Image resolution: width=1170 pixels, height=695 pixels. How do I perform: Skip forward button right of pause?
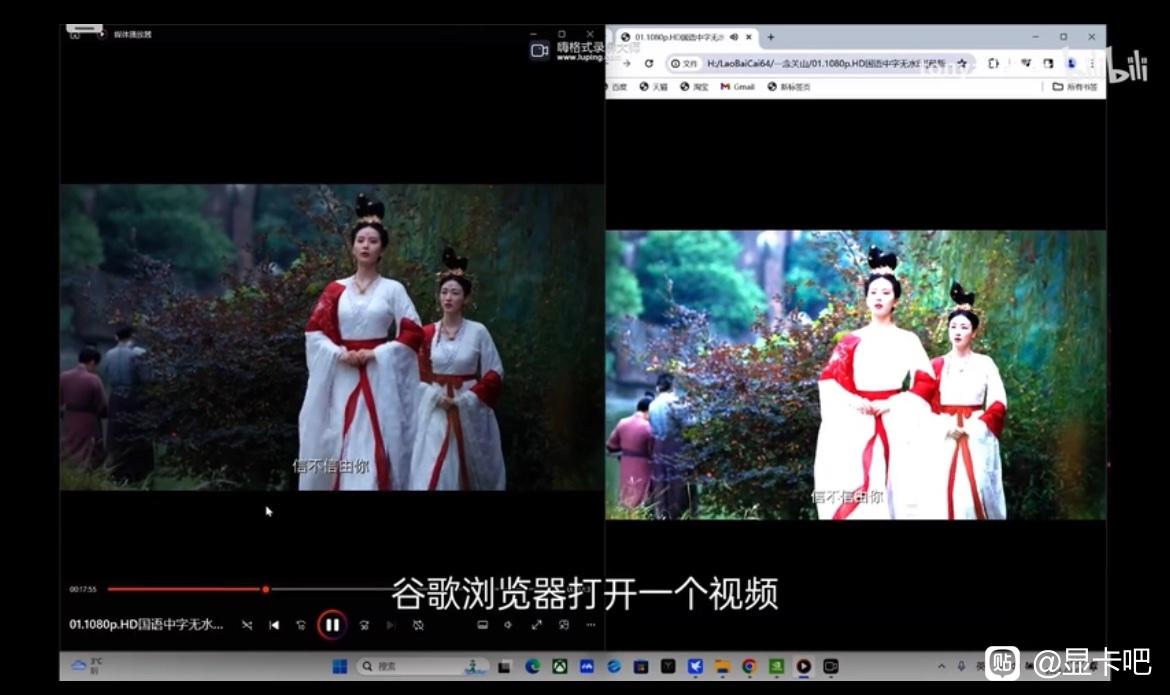(x=364, y=625)
